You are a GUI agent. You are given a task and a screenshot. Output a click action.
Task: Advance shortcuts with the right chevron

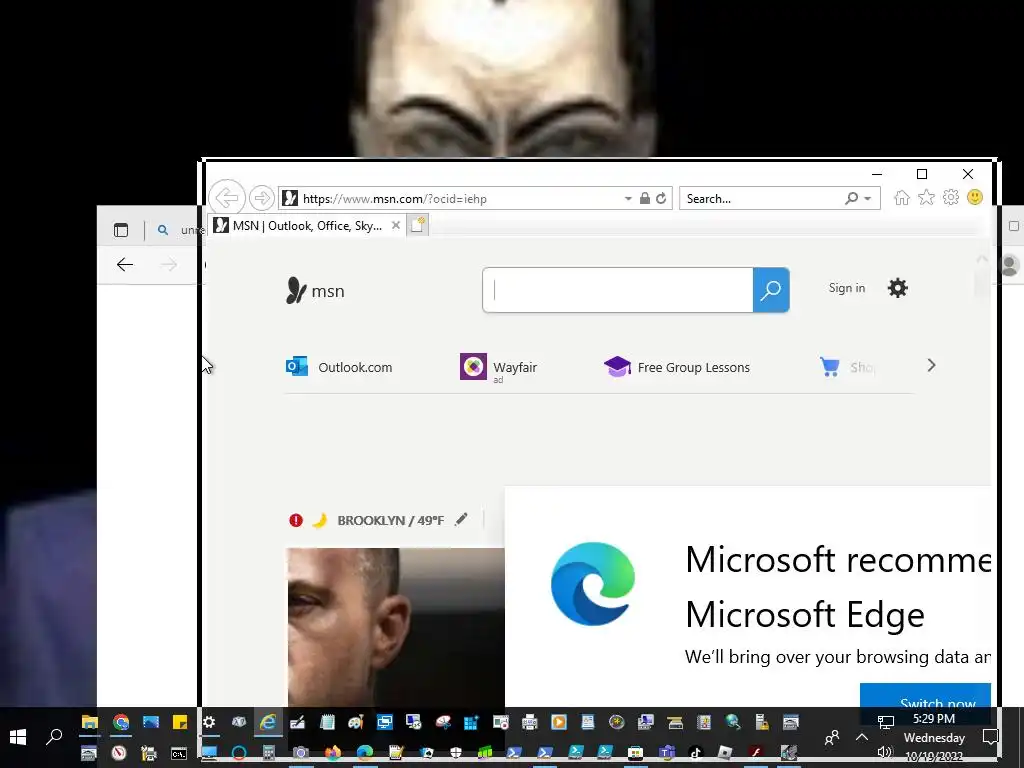click(x=931, y=366)
